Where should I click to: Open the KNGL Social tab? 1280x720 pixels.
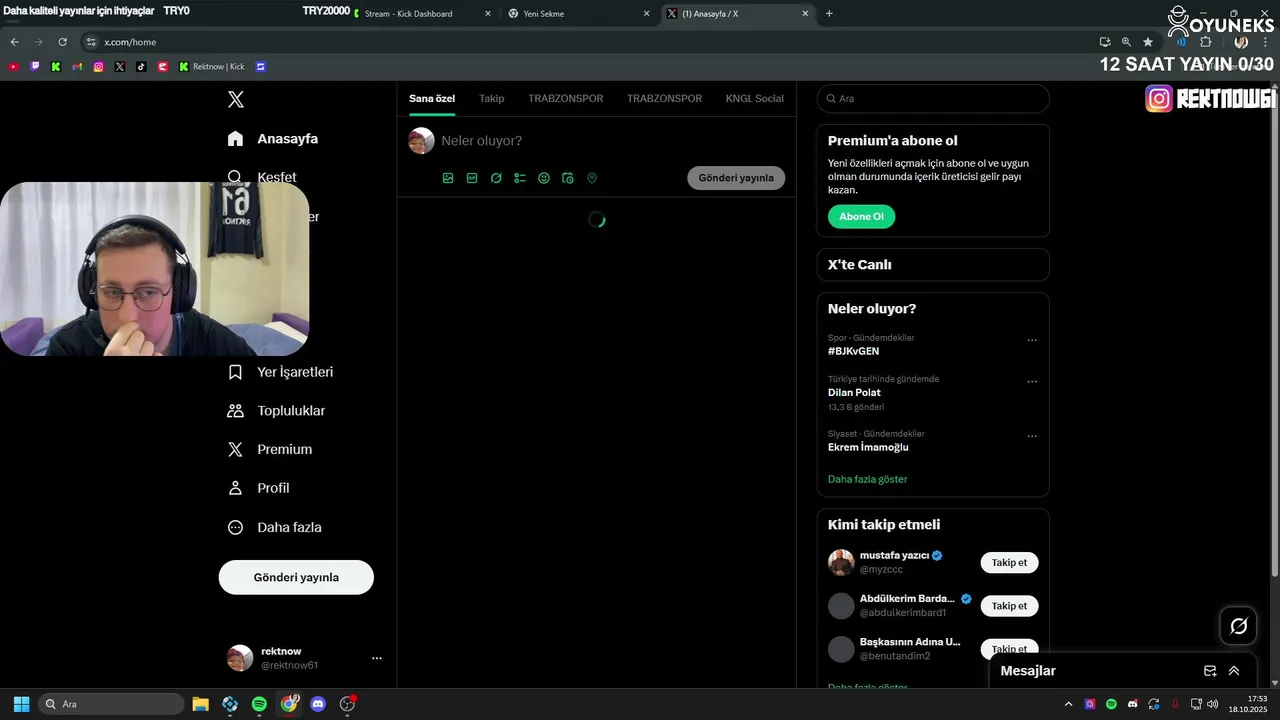click(755, 99)
